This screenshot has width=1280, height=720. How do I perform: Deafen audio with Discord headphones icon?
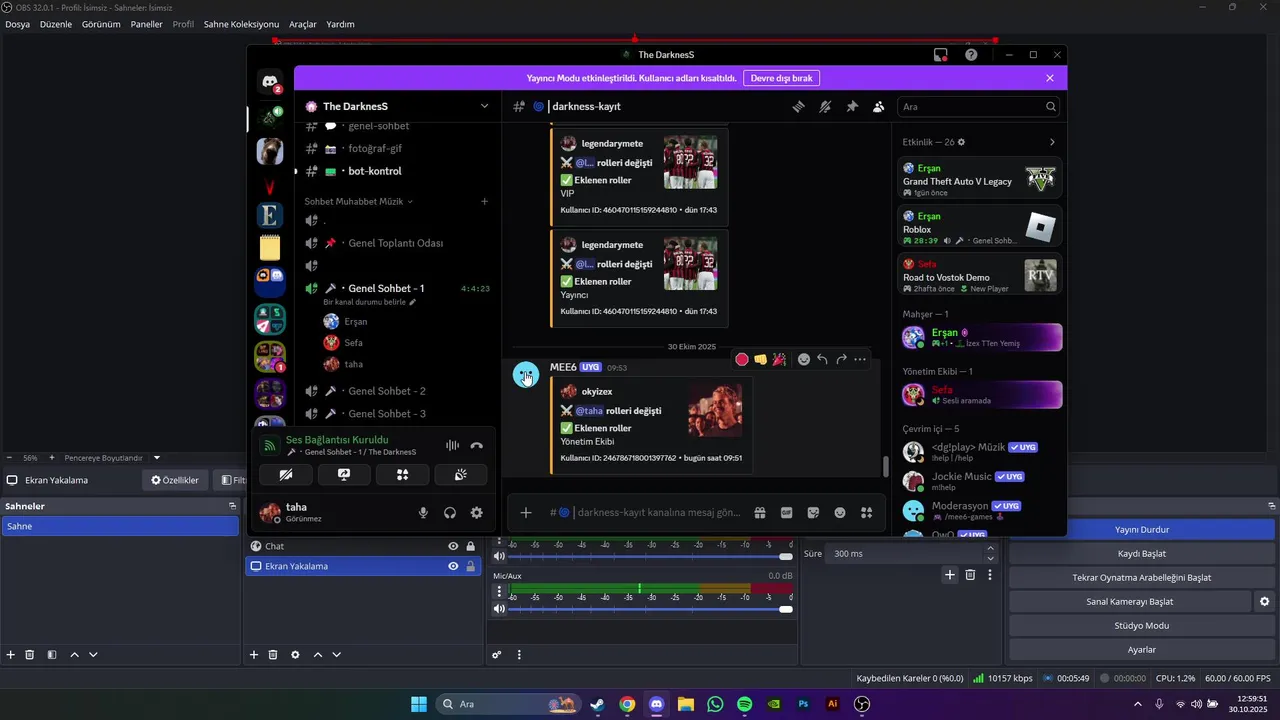[450, 513]
